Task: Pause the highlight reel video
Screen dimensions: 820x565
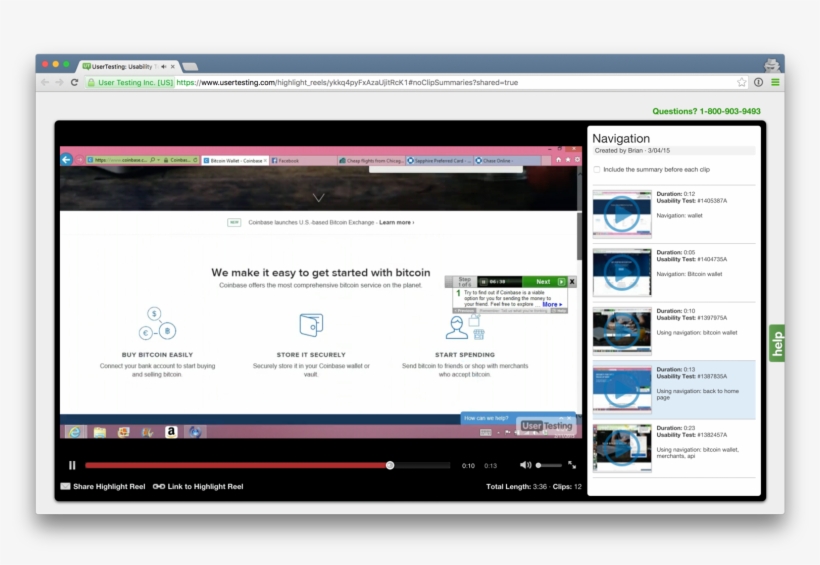Action: tap(72, 465)
